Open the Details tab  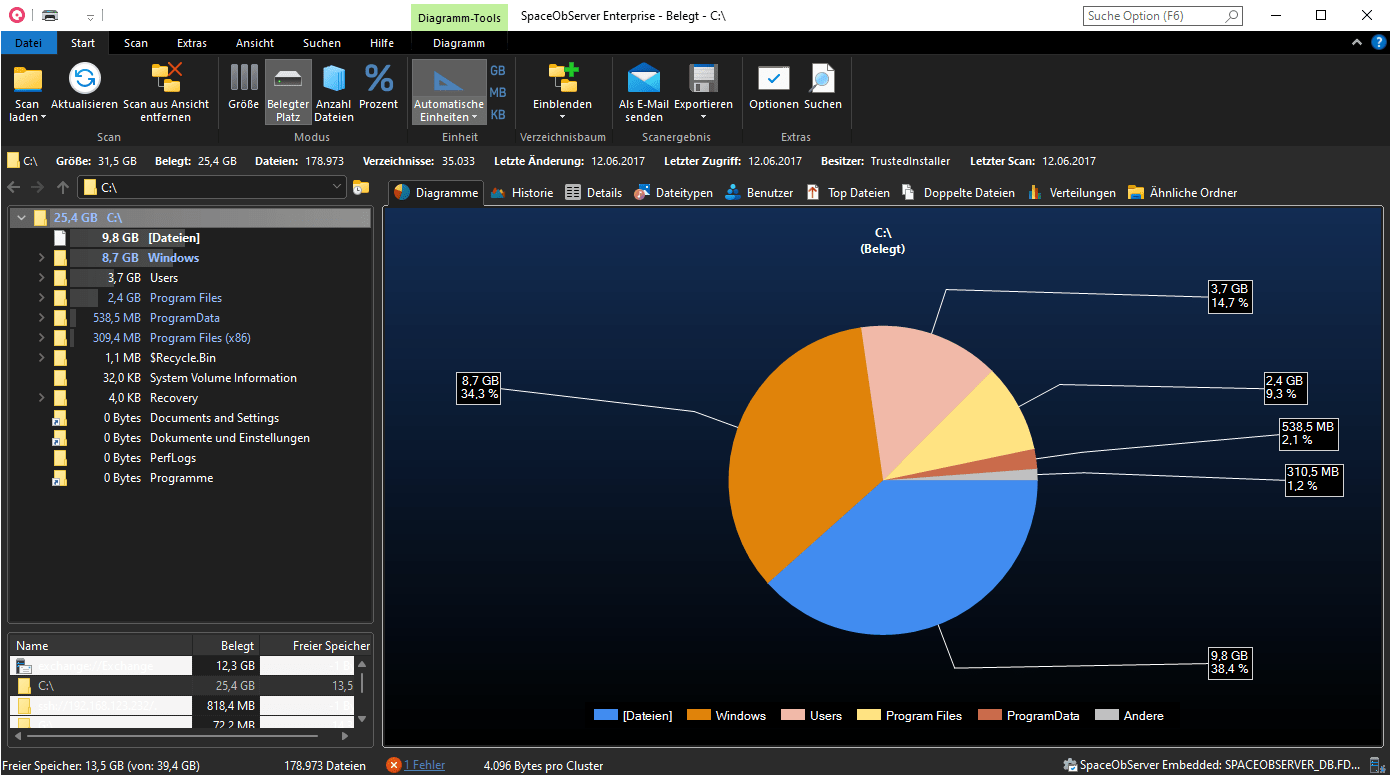coord(593,193)
